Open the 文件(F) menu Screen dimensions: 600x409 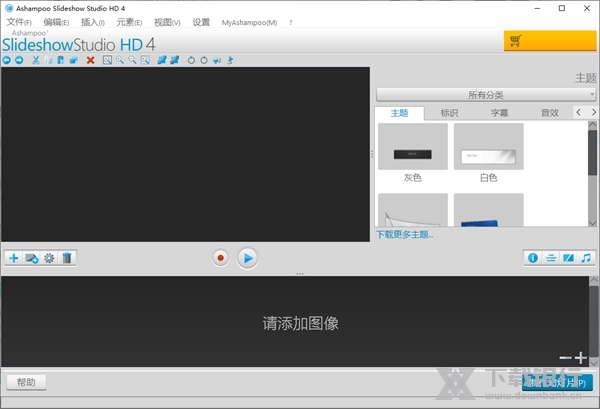click(19, 22)
